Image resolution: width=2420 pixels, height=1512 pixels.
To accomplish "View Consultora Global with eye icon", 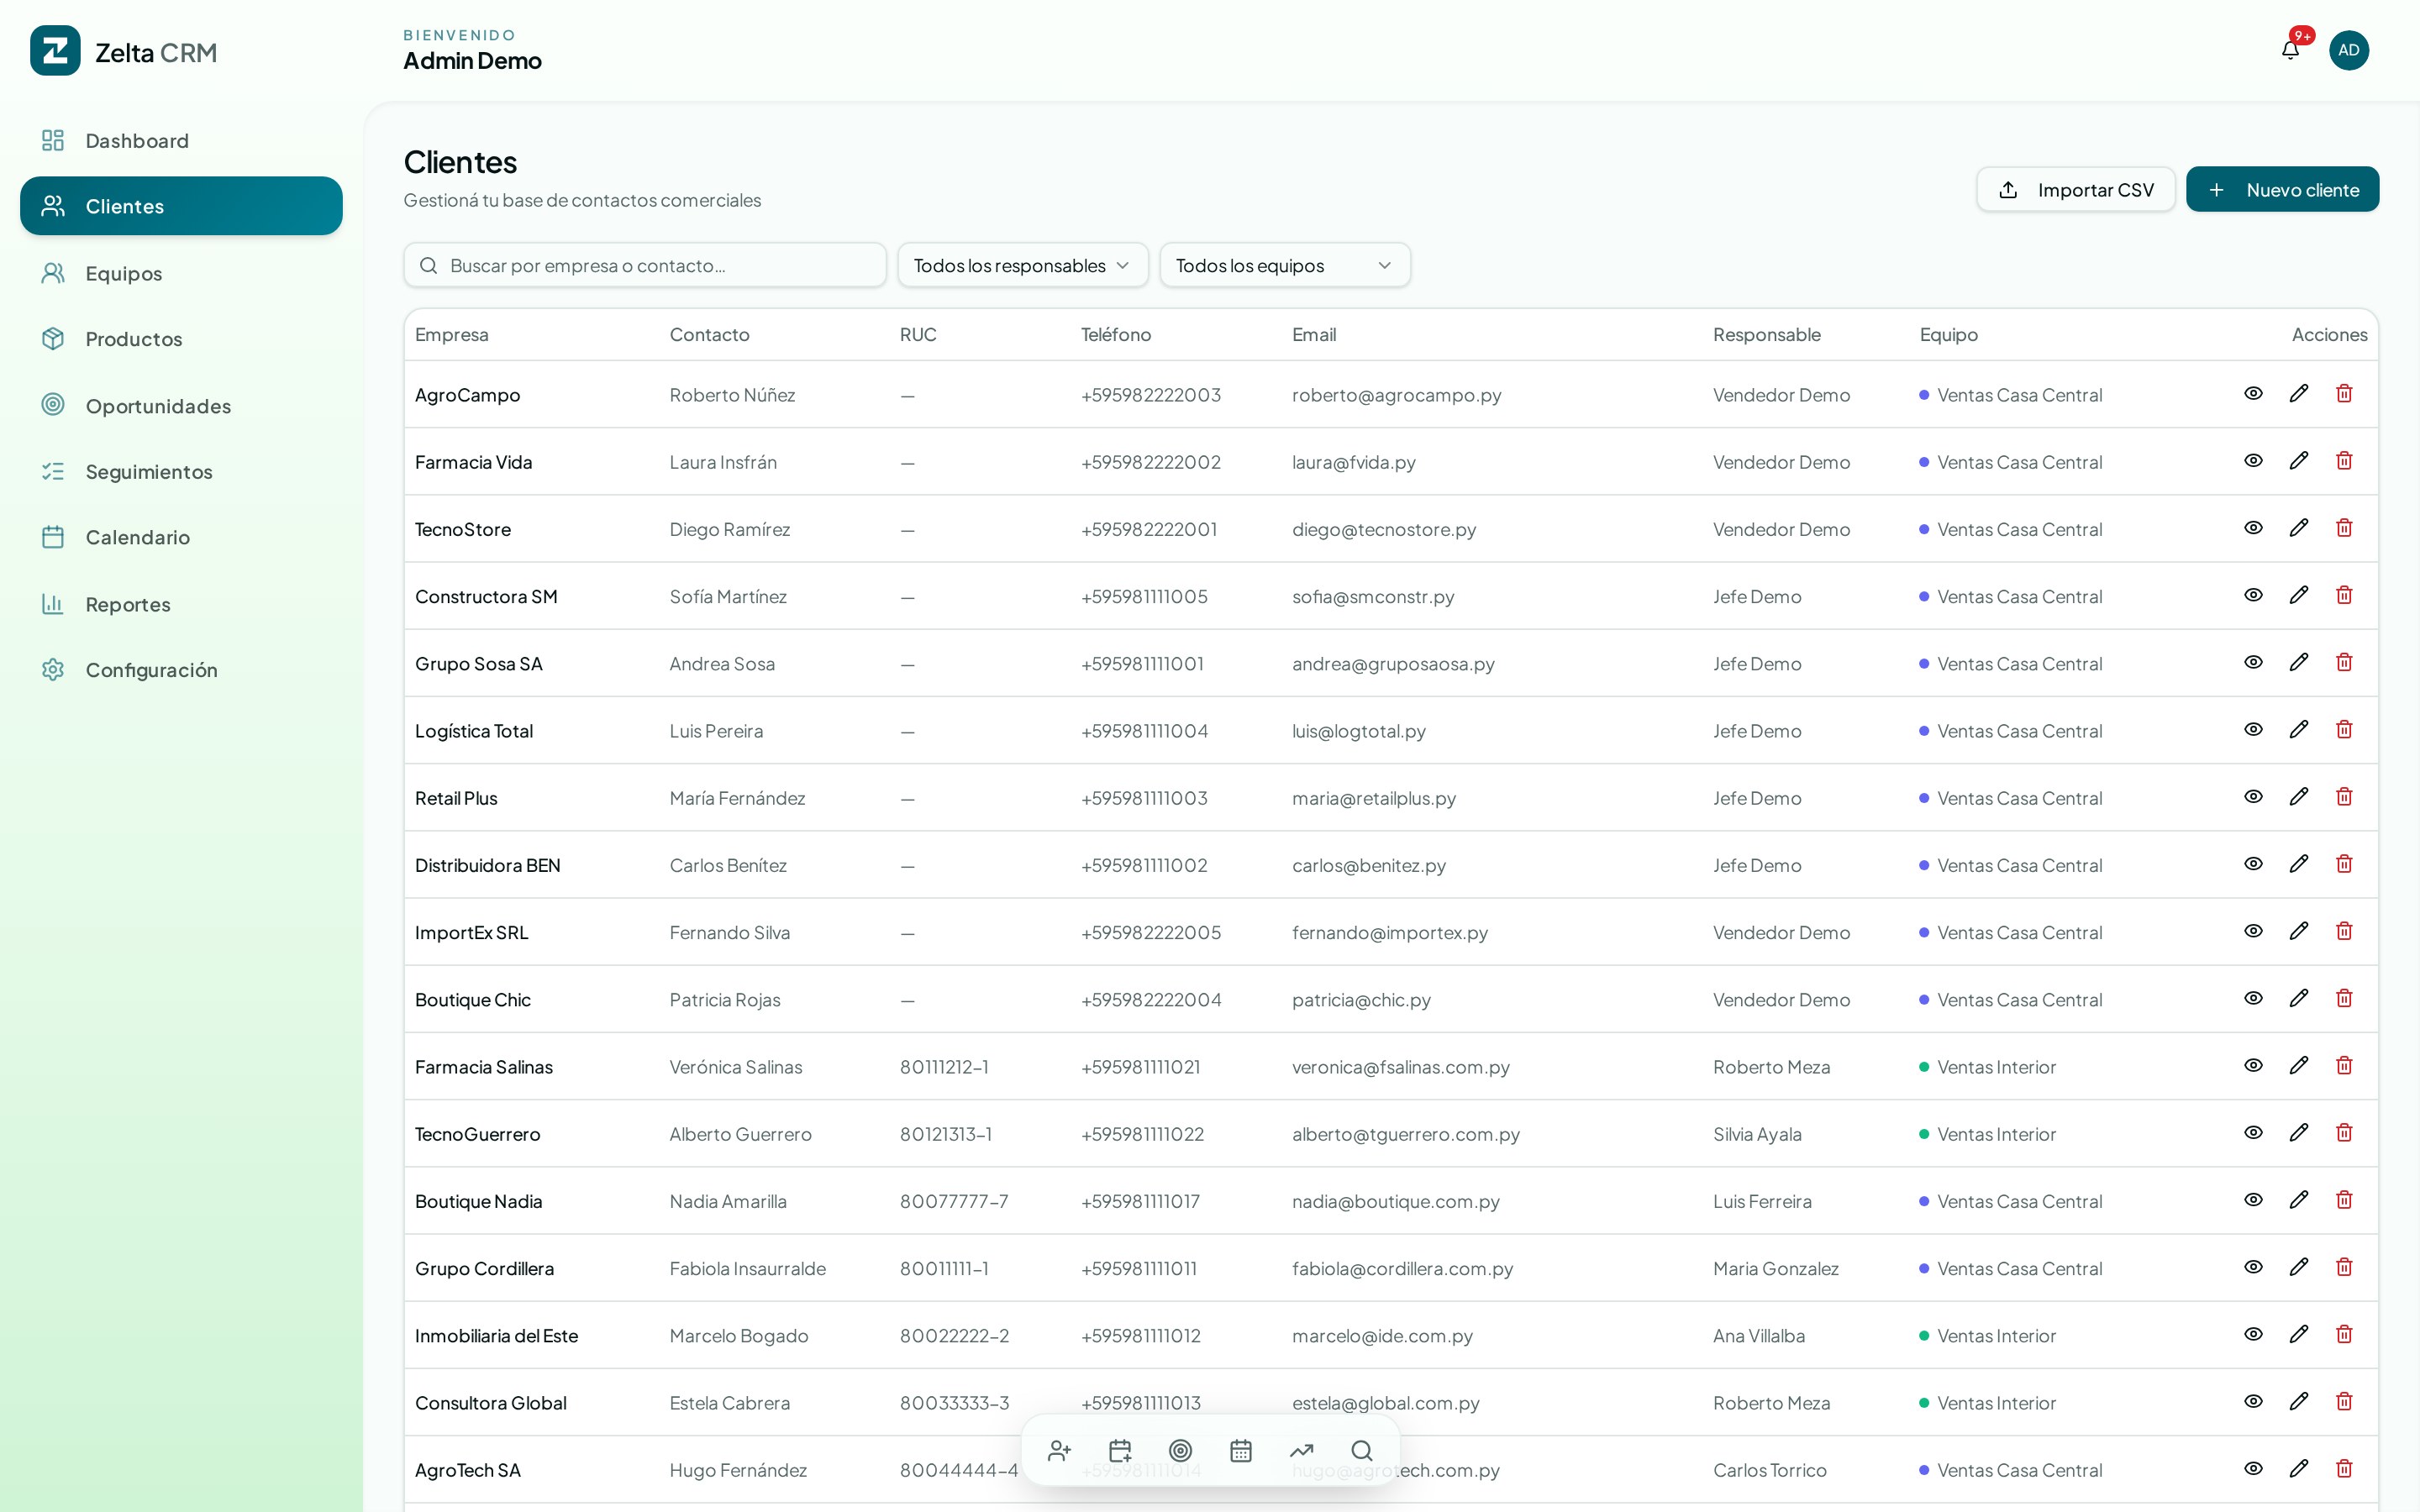I will pos(2253,1402).
